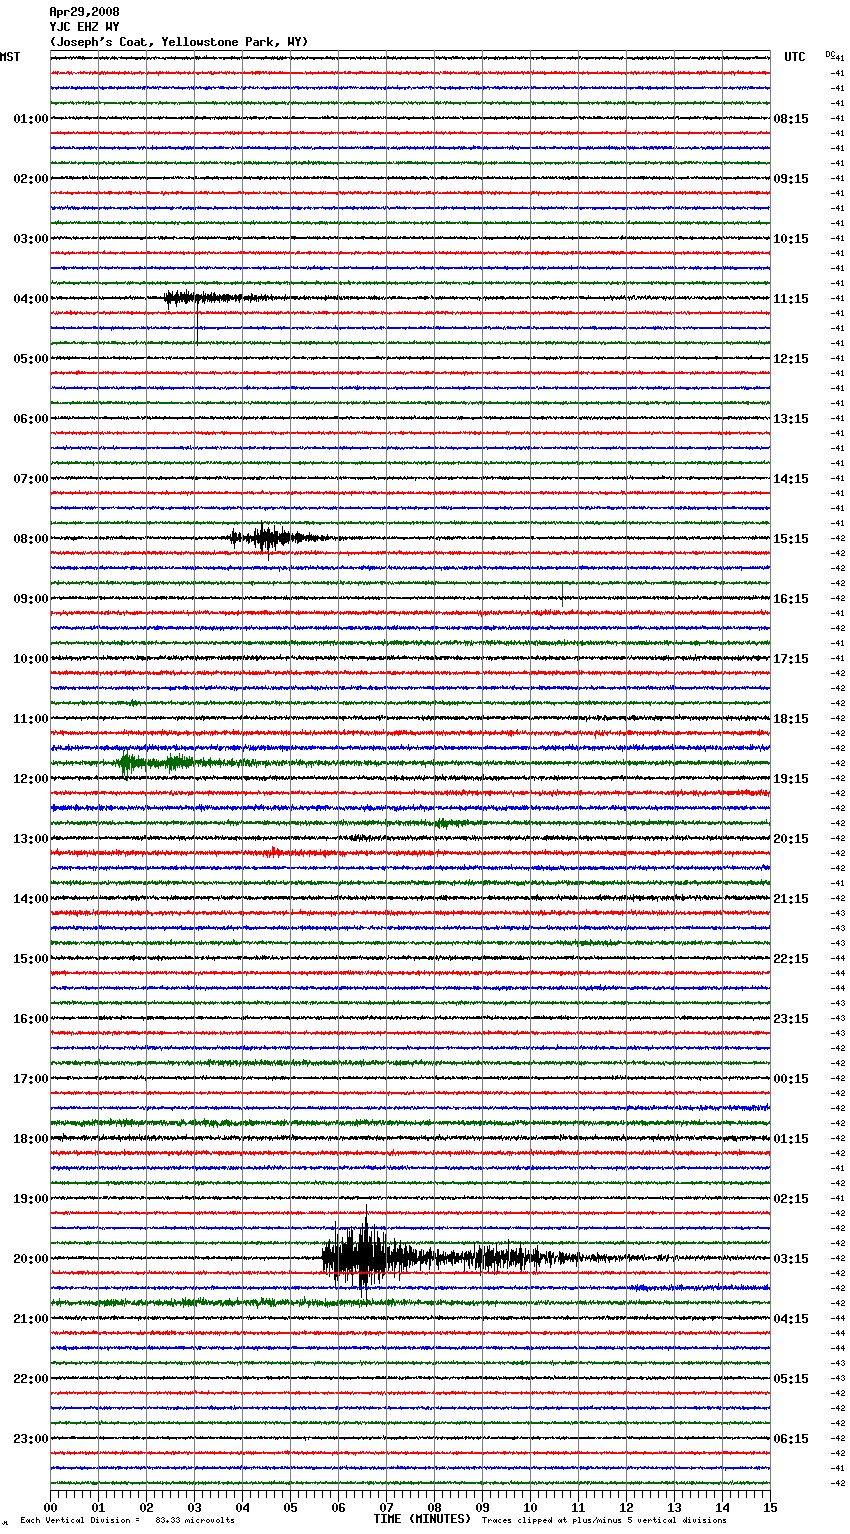Click the "11:15" UTC time label
Image resolution: width=850 pixels, height=1534 pixels.
click(x=791, y=299)
